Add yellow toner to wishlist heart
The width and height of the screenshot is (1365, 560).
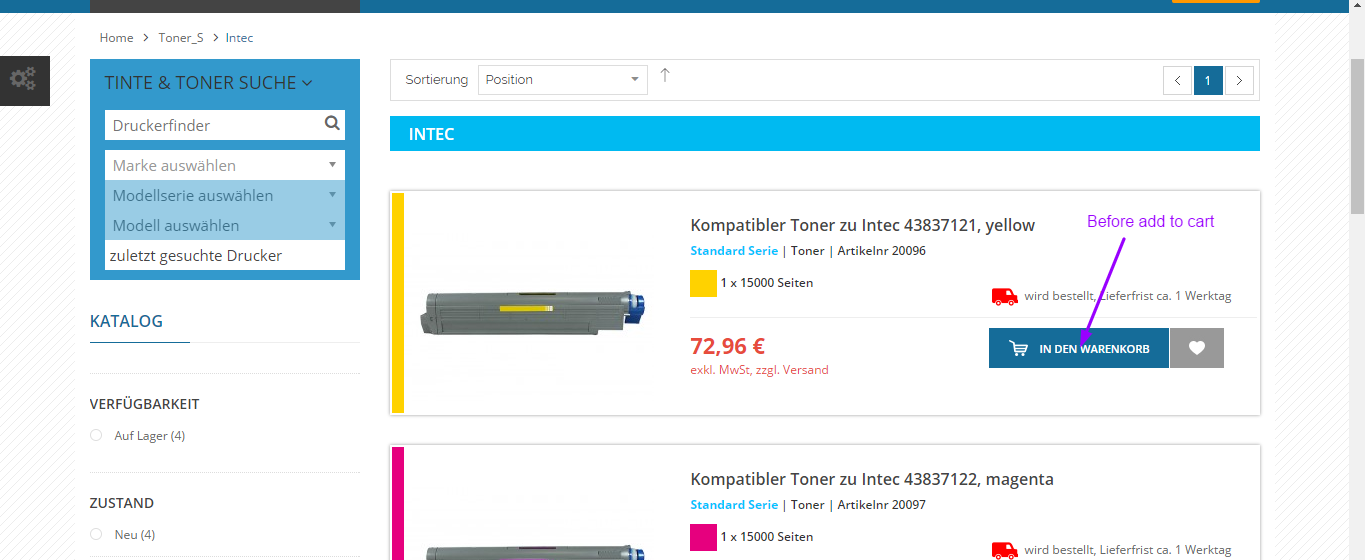(1197, 348)
